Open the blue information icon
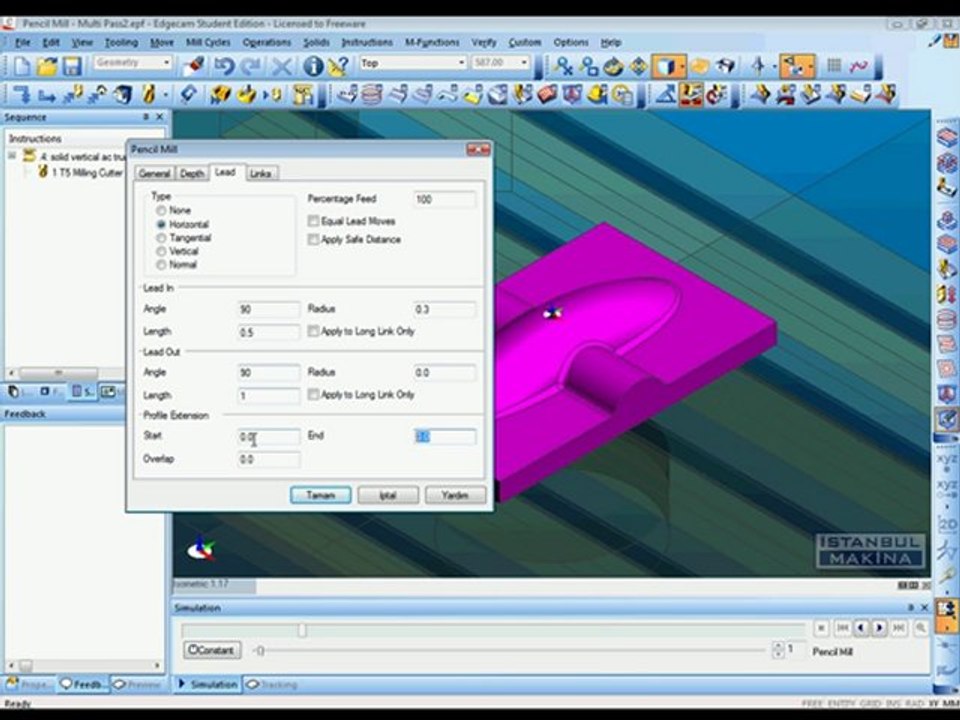Viewport: 960px width, 720px height. coord(313,66)
